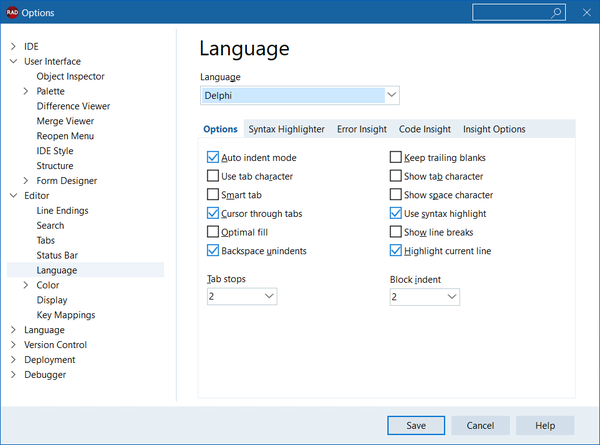Select IDE Style in tree
The height and width of the screenshot is (445, 600).
click(55, 151)
